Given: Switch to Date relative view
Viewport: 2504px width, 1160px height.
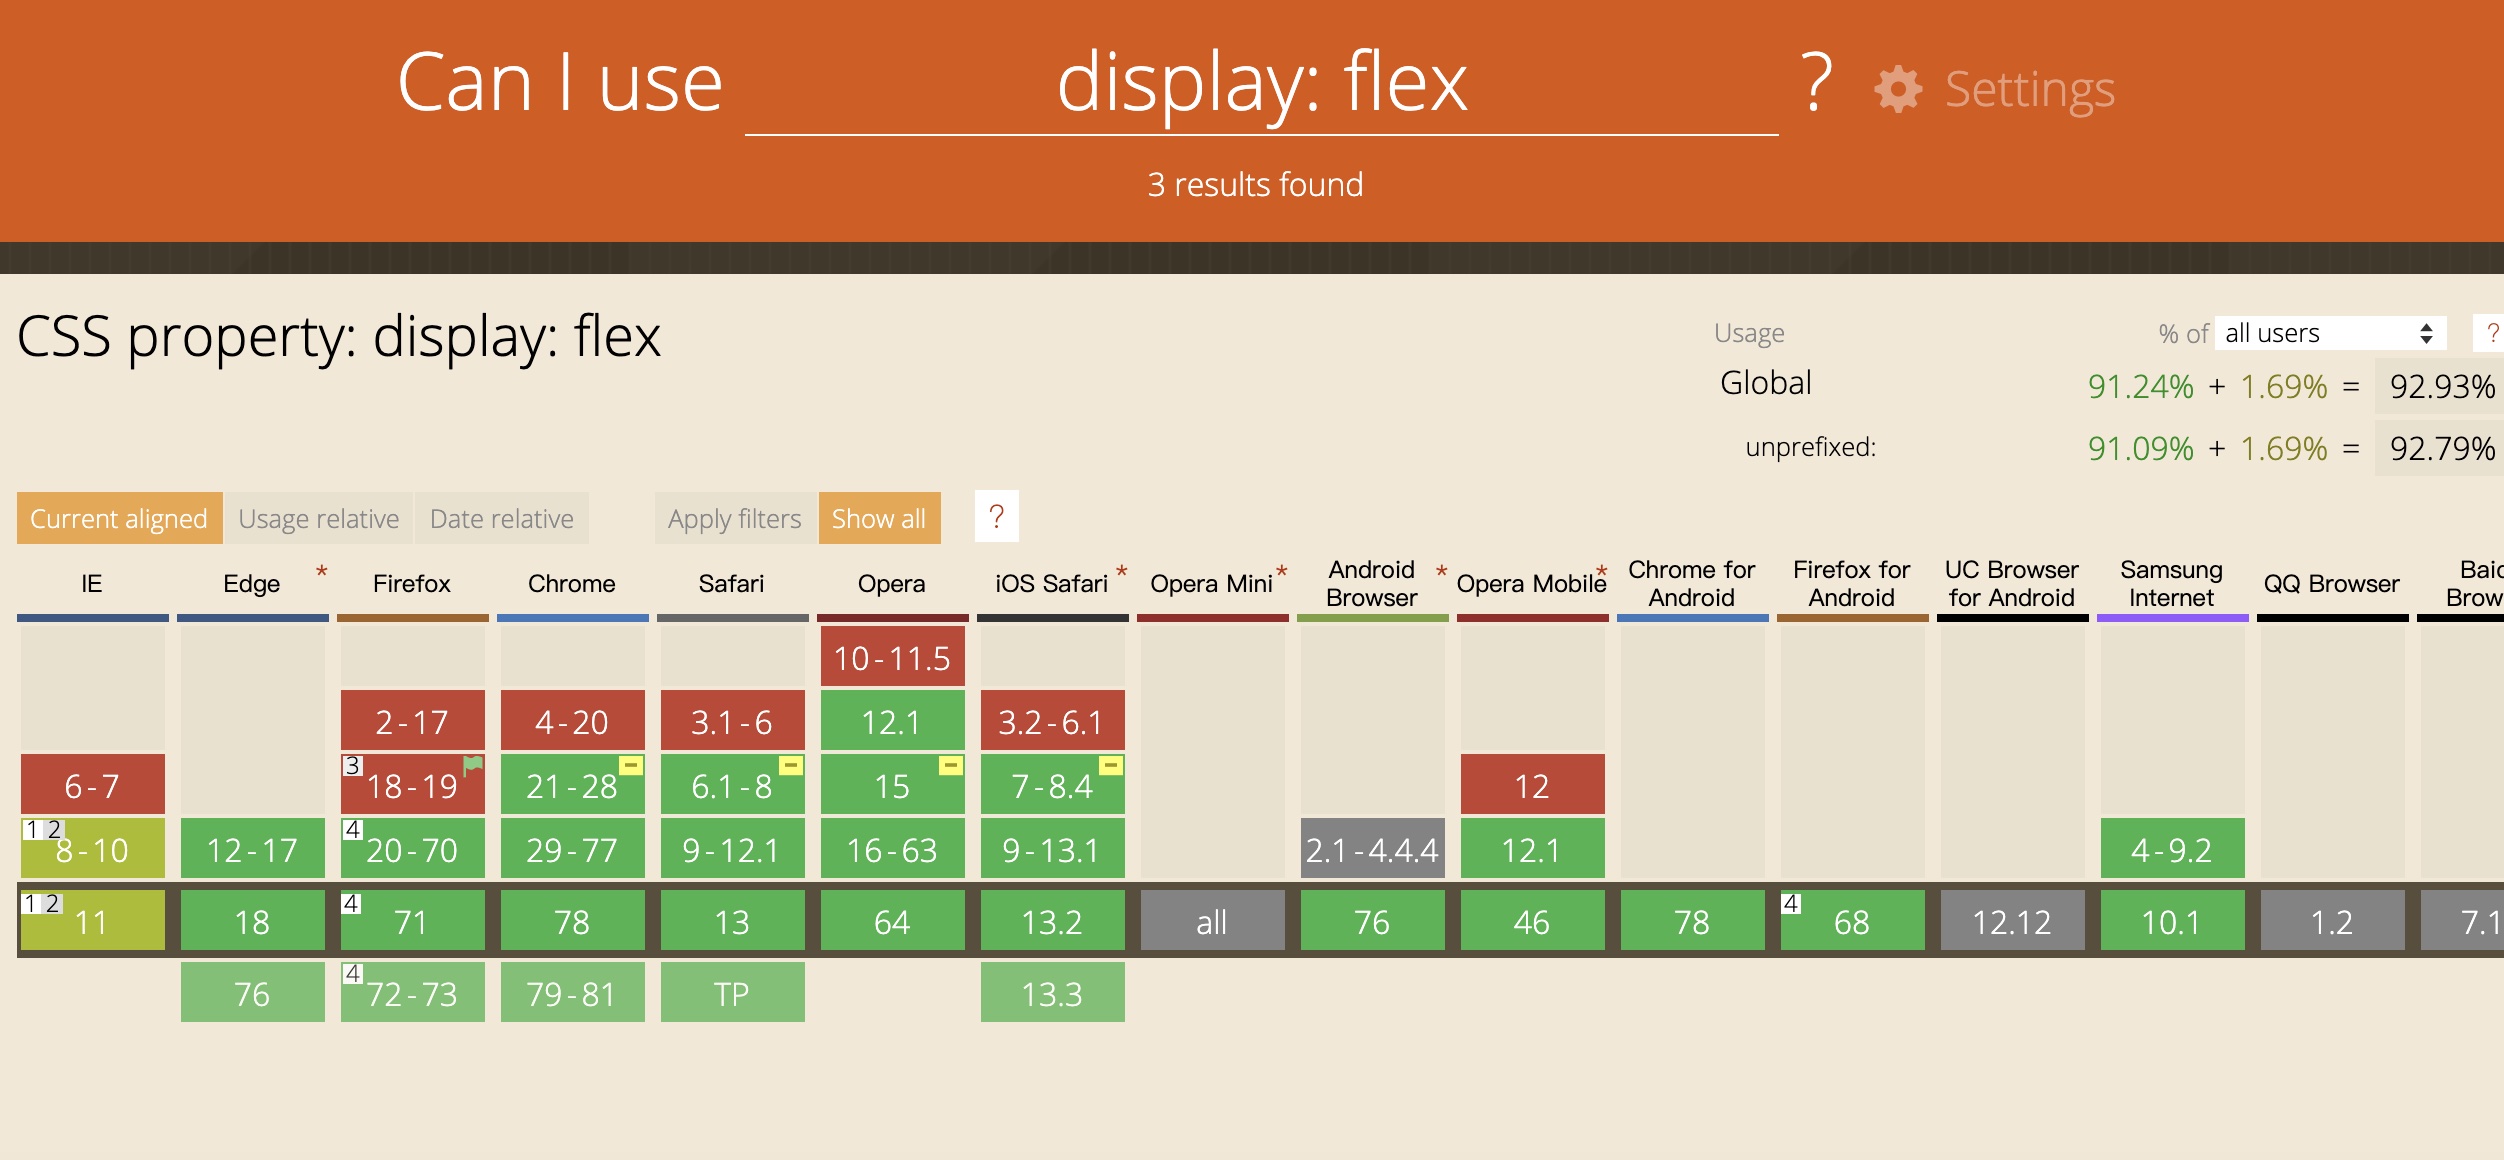Looking at the screenshot, I should [x=501, y=519].
